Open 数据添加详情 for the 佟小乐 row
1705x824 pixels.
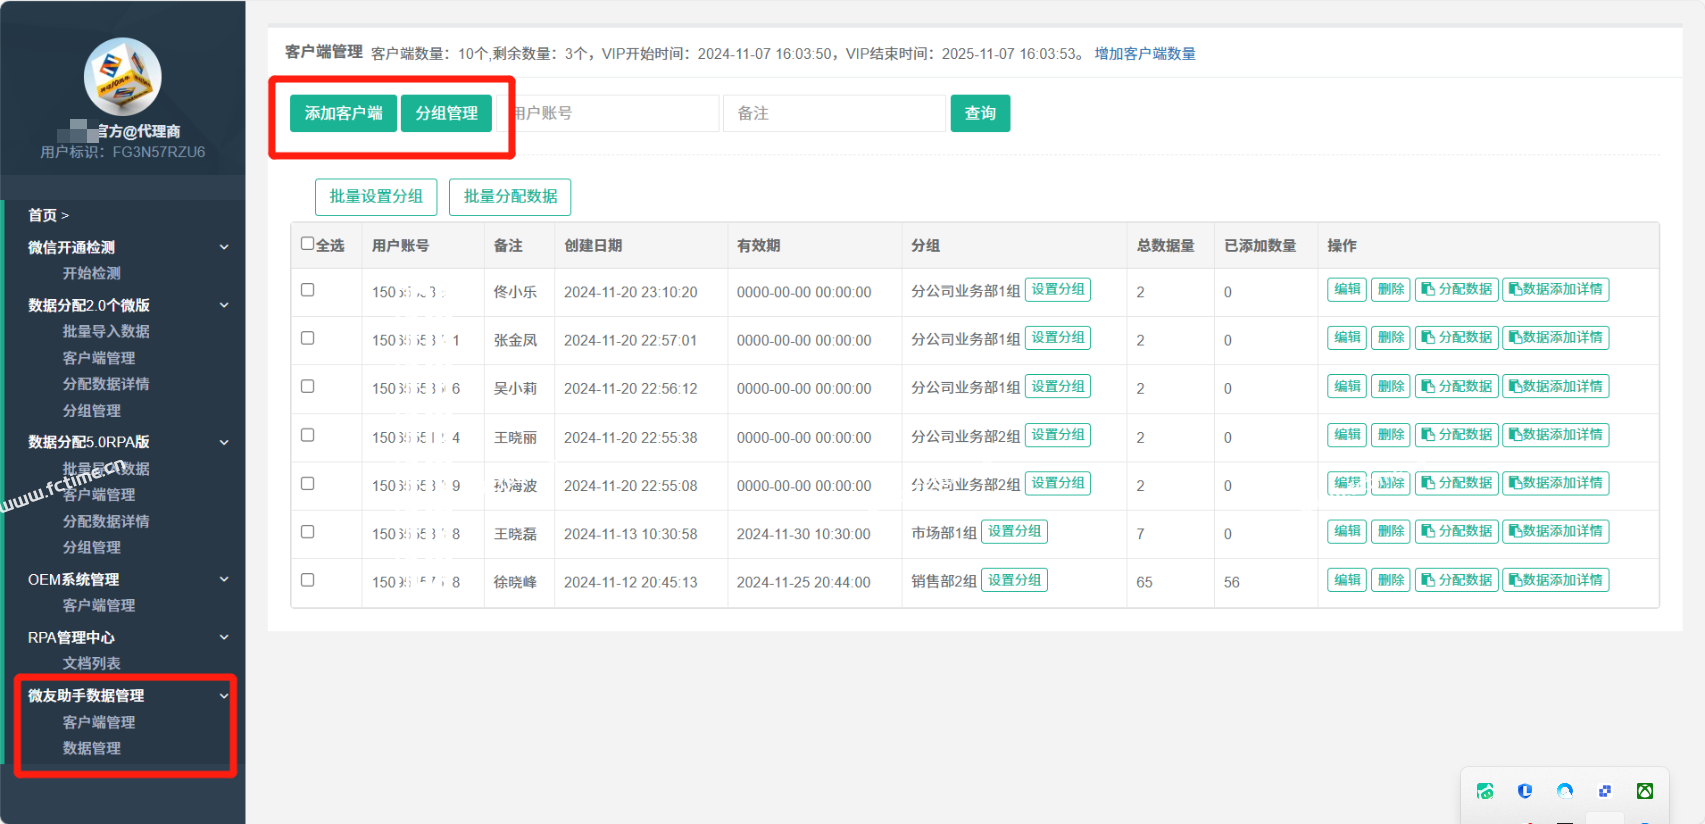coord(1556,289)
